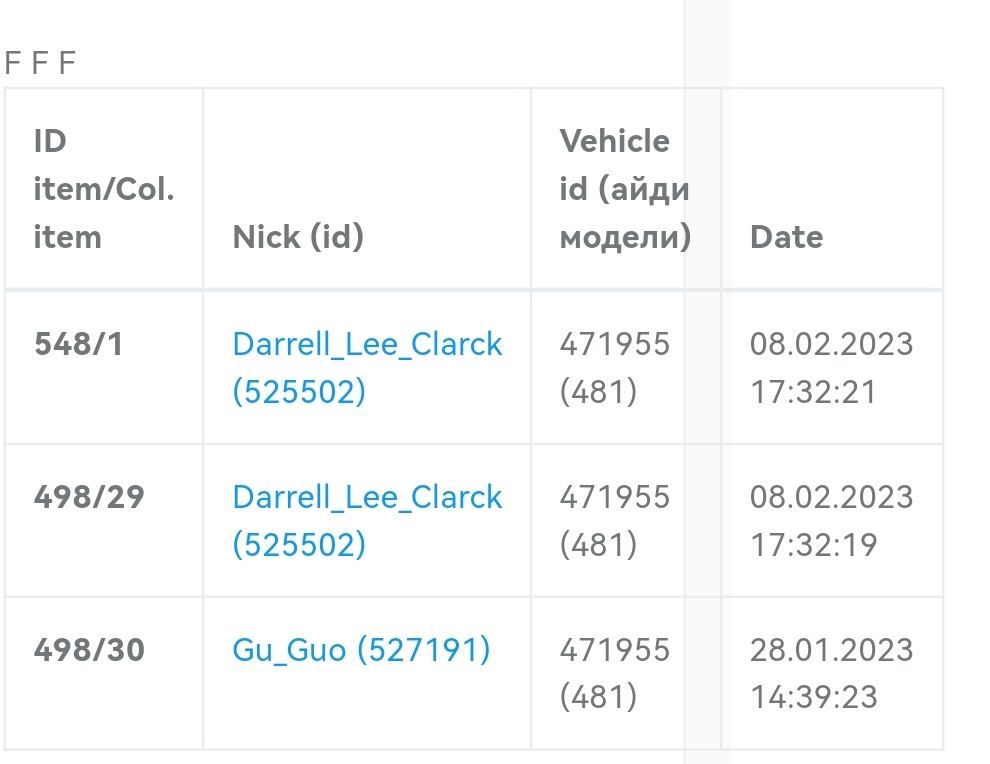Click the F F F text above table
Screen dimensions: 990x764
click(x=40, y=64)
